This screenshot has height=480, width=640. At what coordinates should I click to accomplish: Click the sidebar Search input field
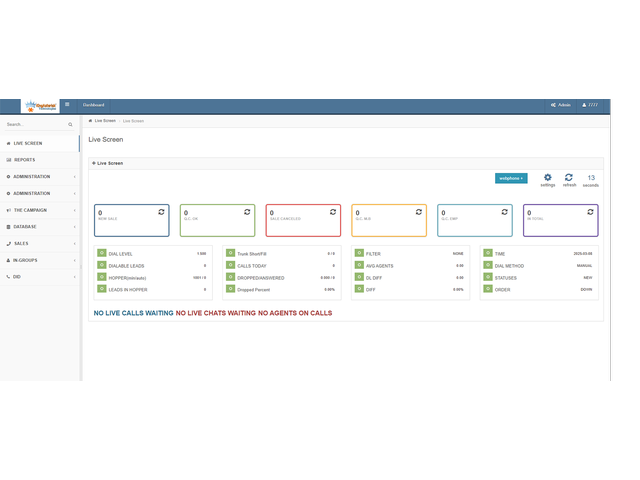pyautogui.click(x=34, y=125)
